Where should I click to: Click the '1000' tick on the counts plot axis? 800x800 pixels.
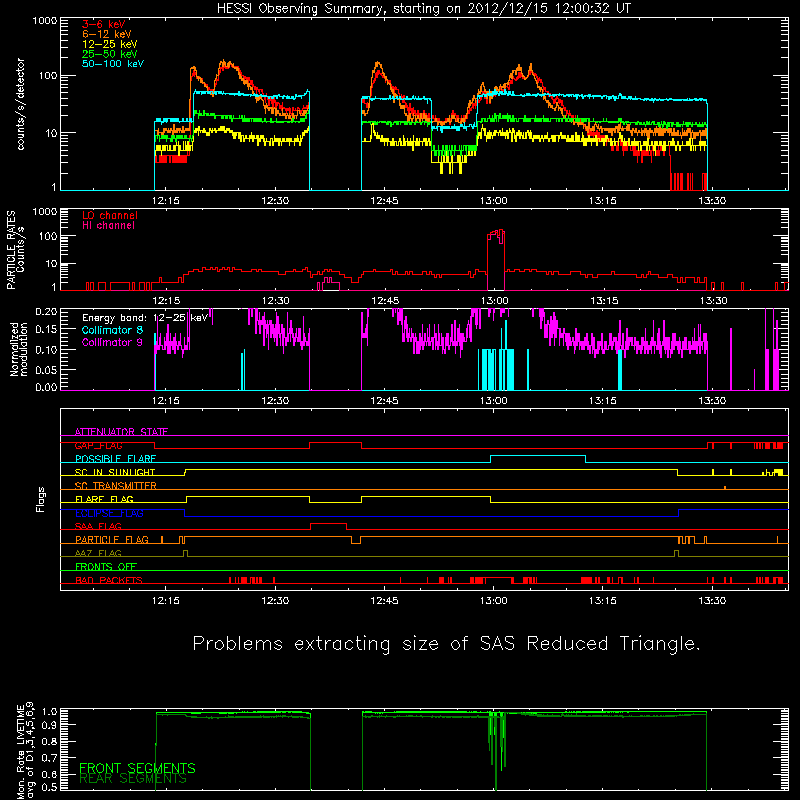click(x=45, y=21)
